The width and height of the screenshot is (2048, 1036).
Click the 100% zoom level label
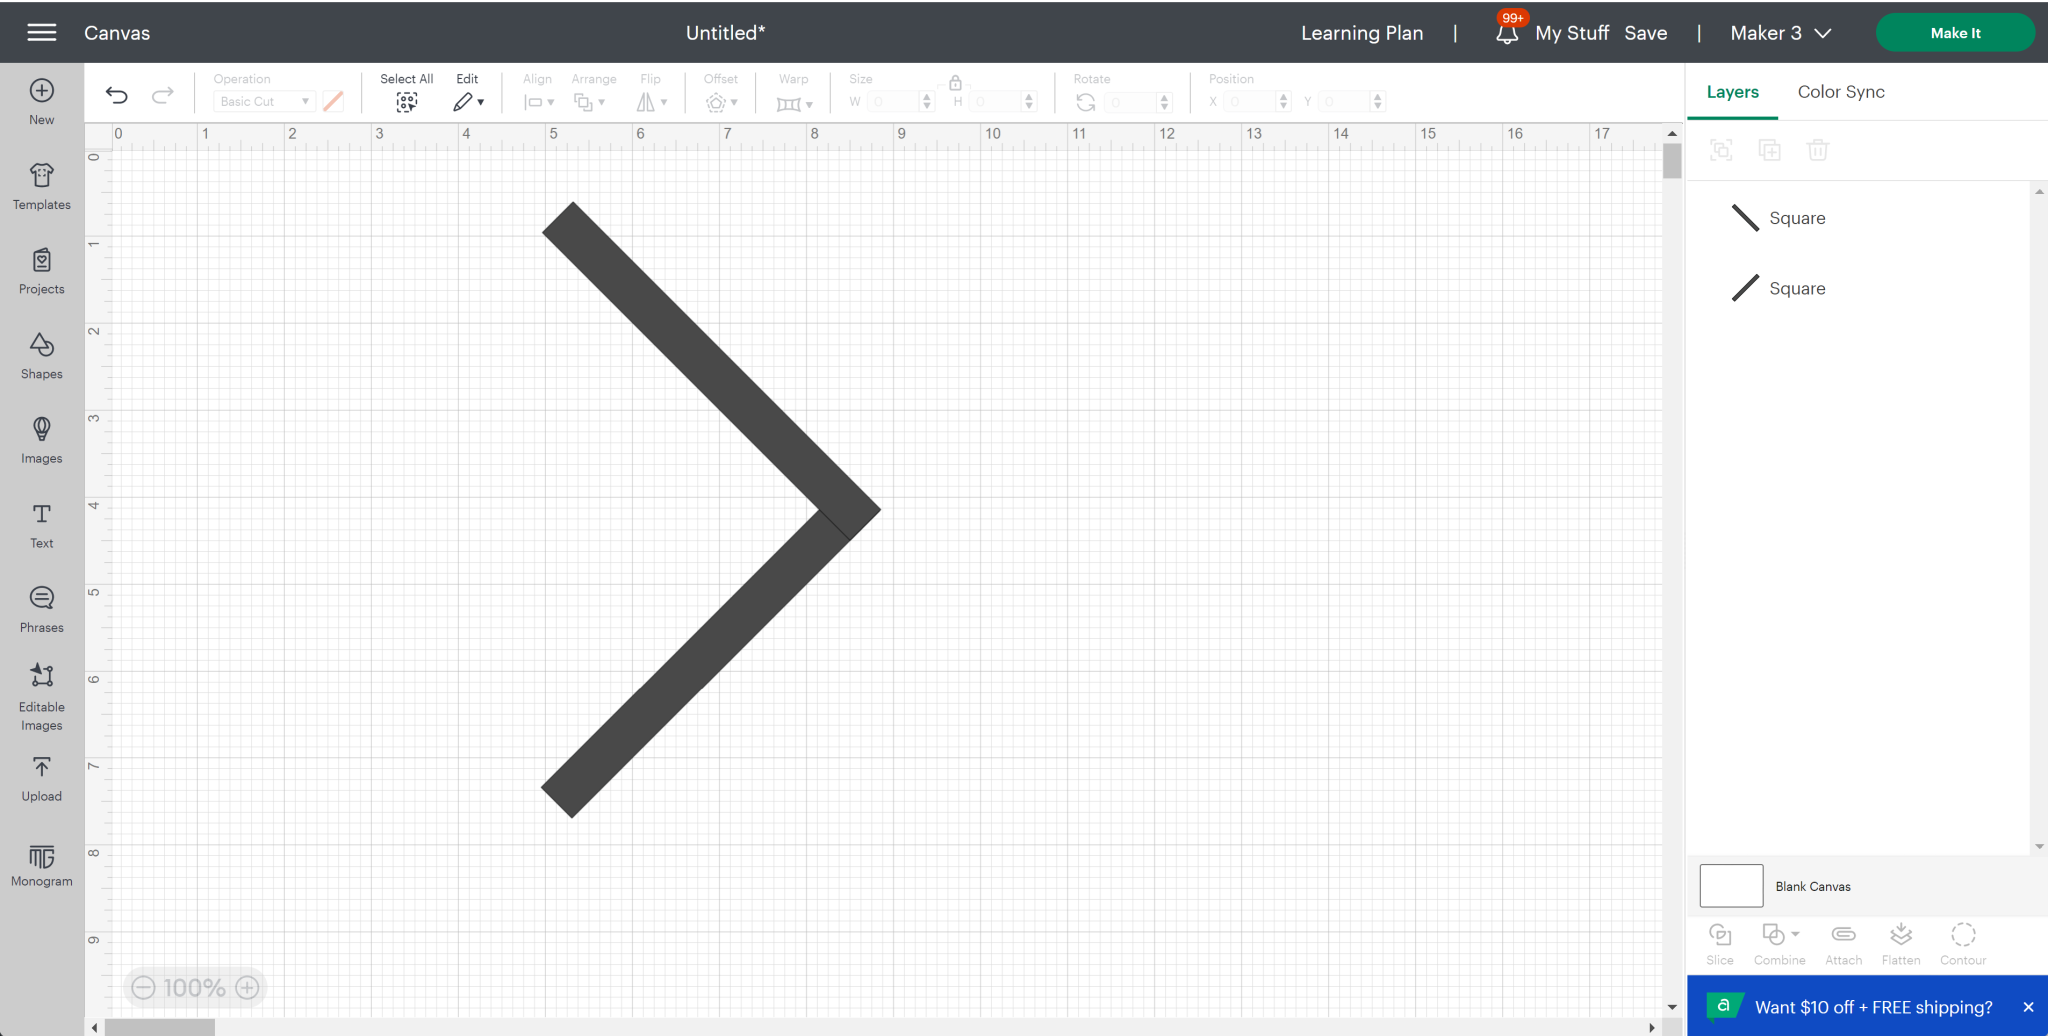click(194, 988)
